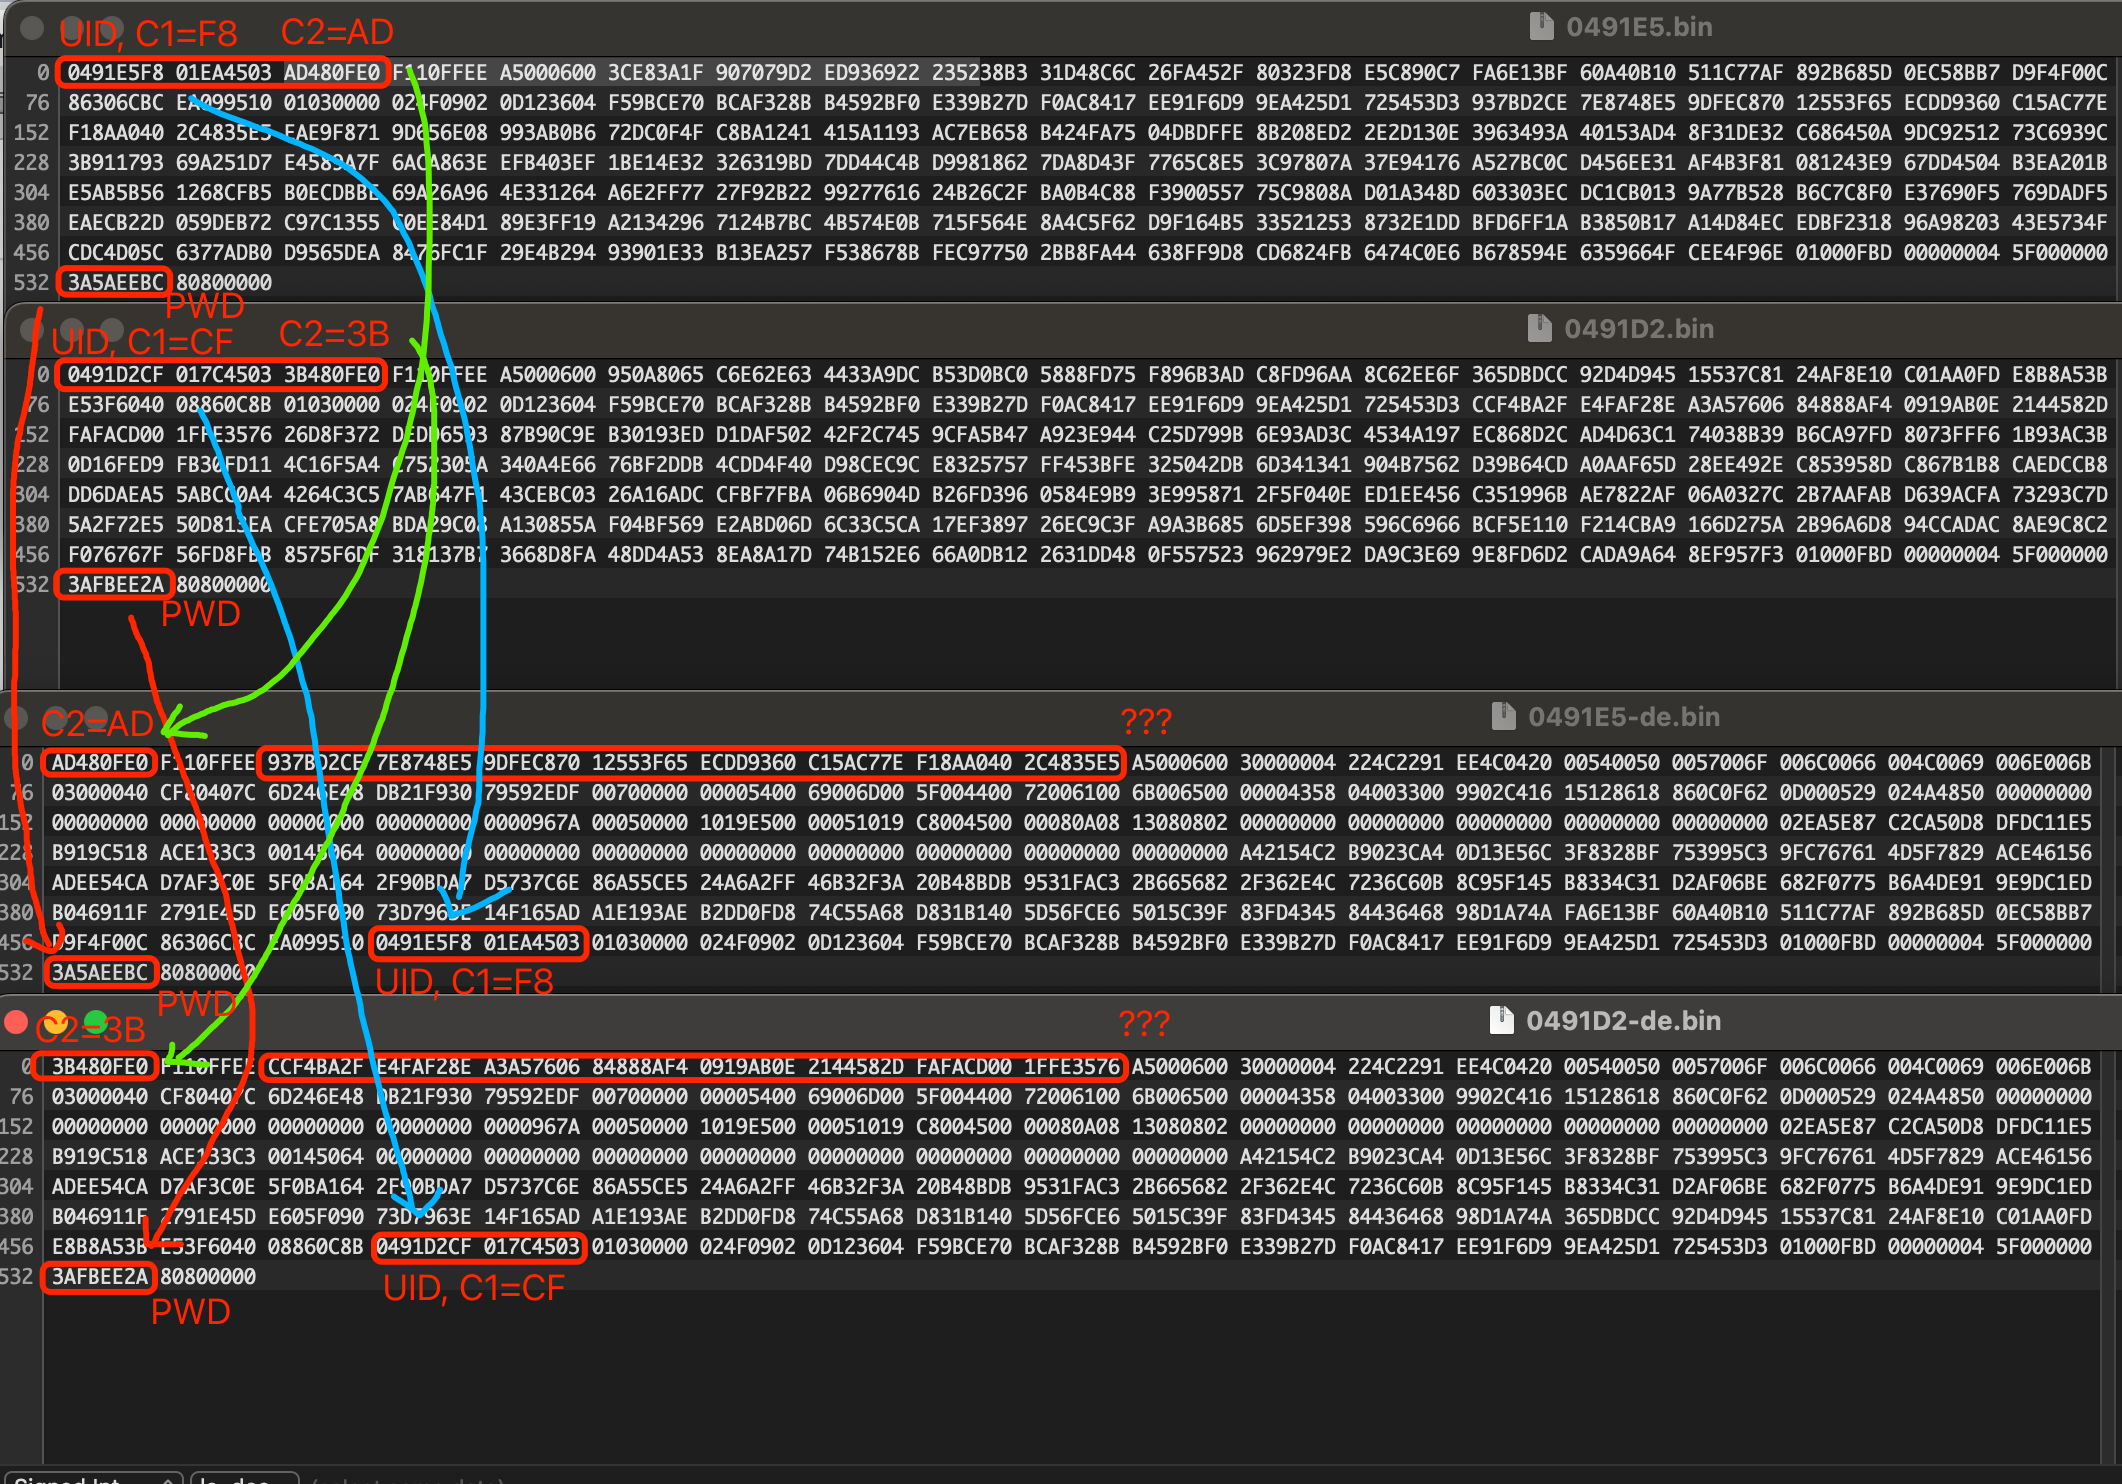Screen dimensions: 2122x1484
Task: Click the 0491E5.bin document proxy icon
Action: pos(1541,26)
